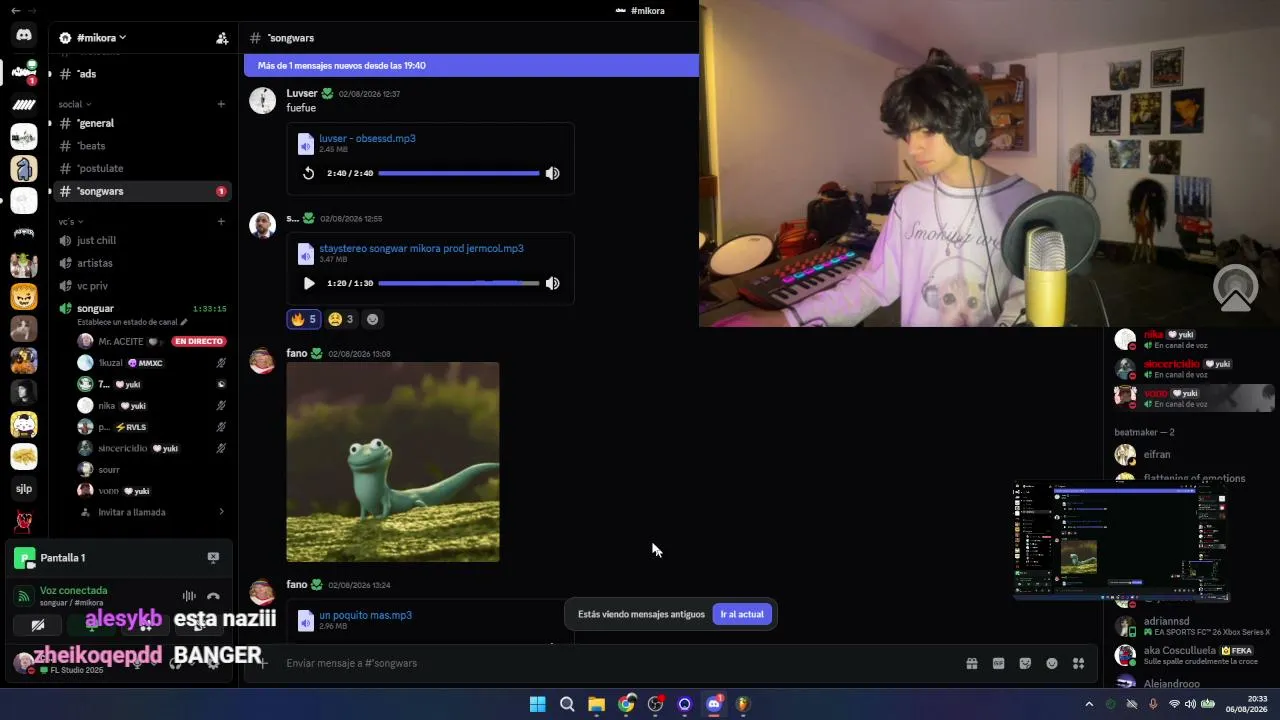Image resolution: width=1280 pixels, height=720 pixels.
Task: Create a channel in the social category
Action: pos(221,104)
